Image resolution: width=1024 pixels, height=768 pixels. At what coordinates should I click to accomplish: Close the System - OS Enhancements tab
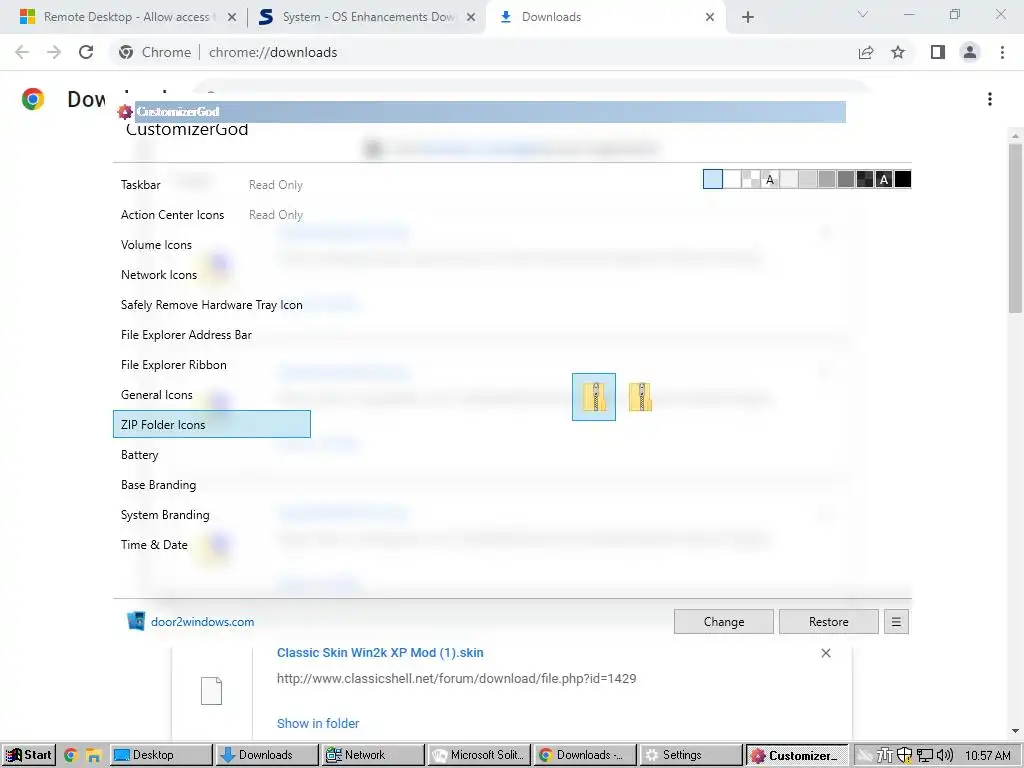coord(471,17)
